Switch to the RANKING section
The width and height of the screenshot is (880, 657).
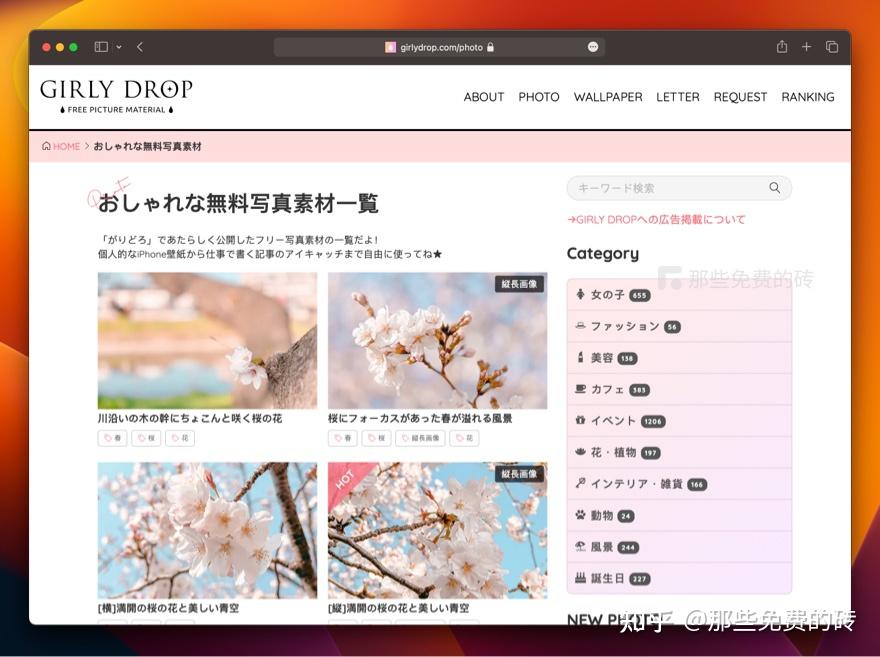click(808, 97)
